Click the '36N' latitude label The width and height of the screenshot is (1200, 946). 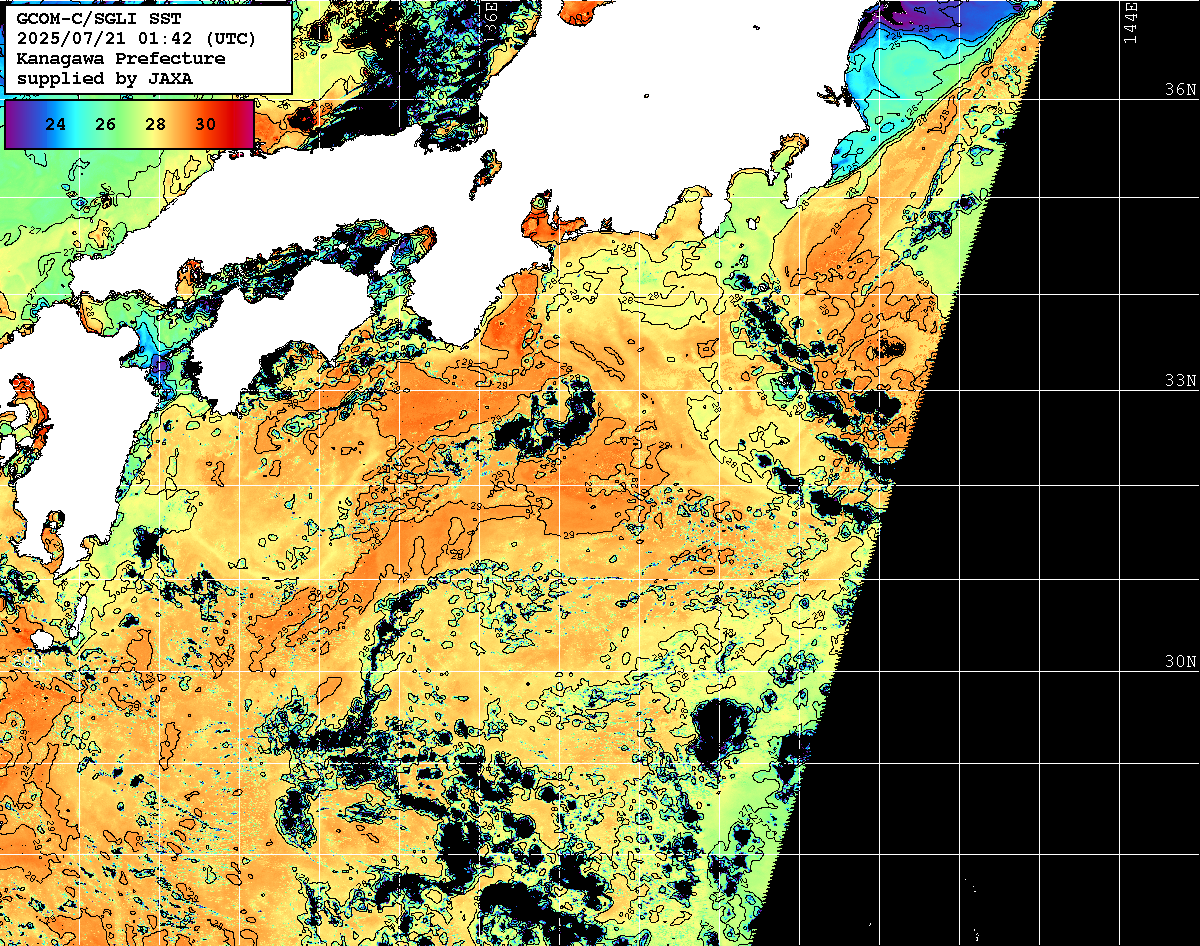pos(1181,89)
